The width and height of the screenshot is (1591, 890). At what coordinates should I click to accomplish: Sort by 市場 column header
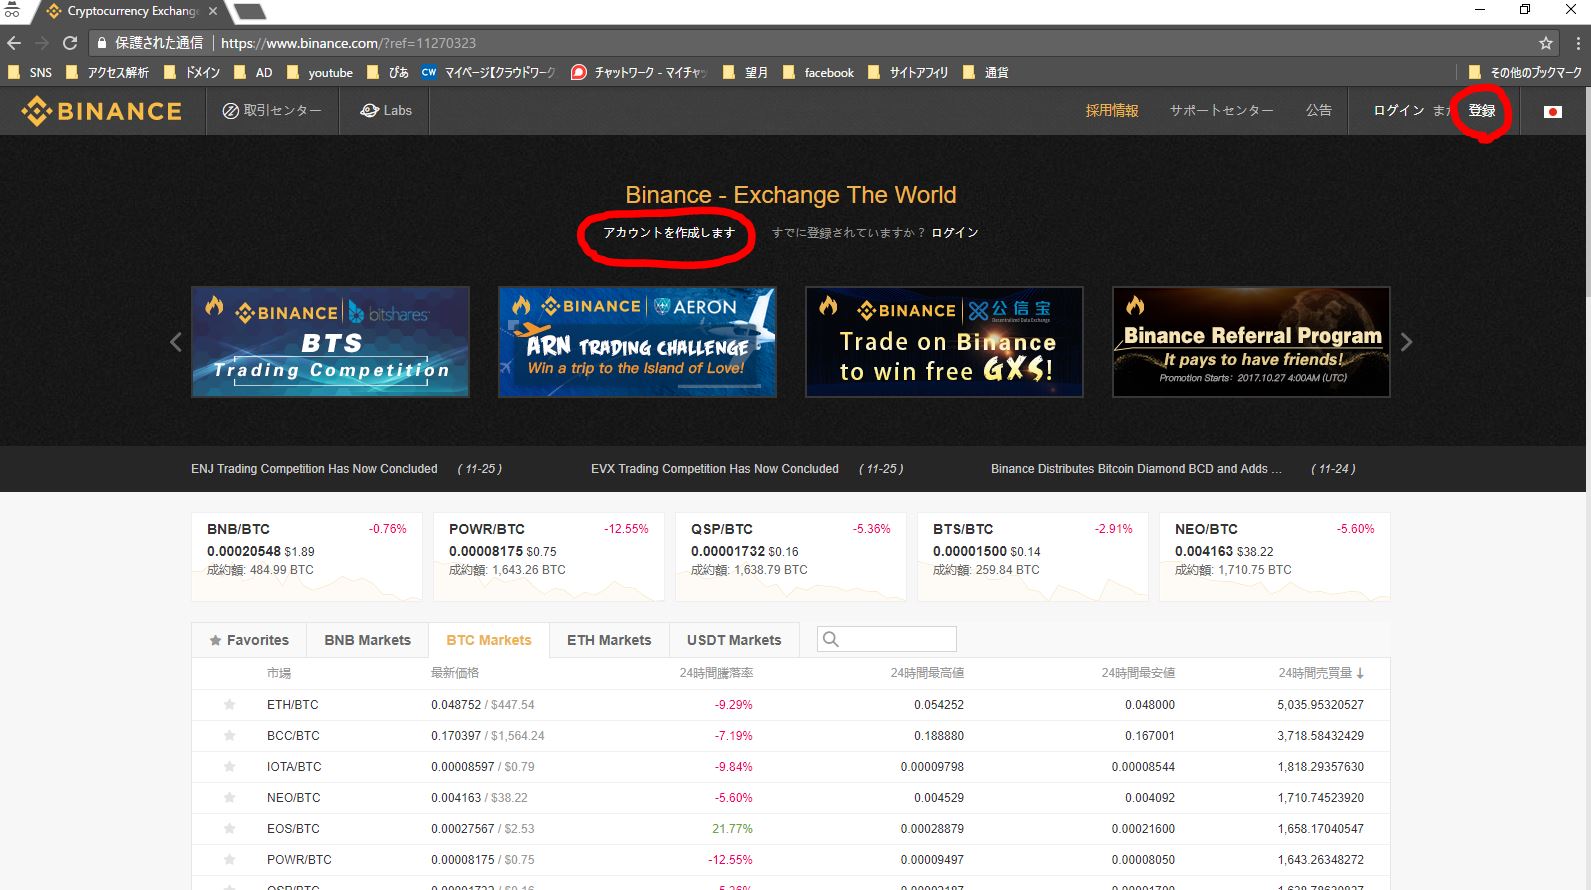click(279, 673)
